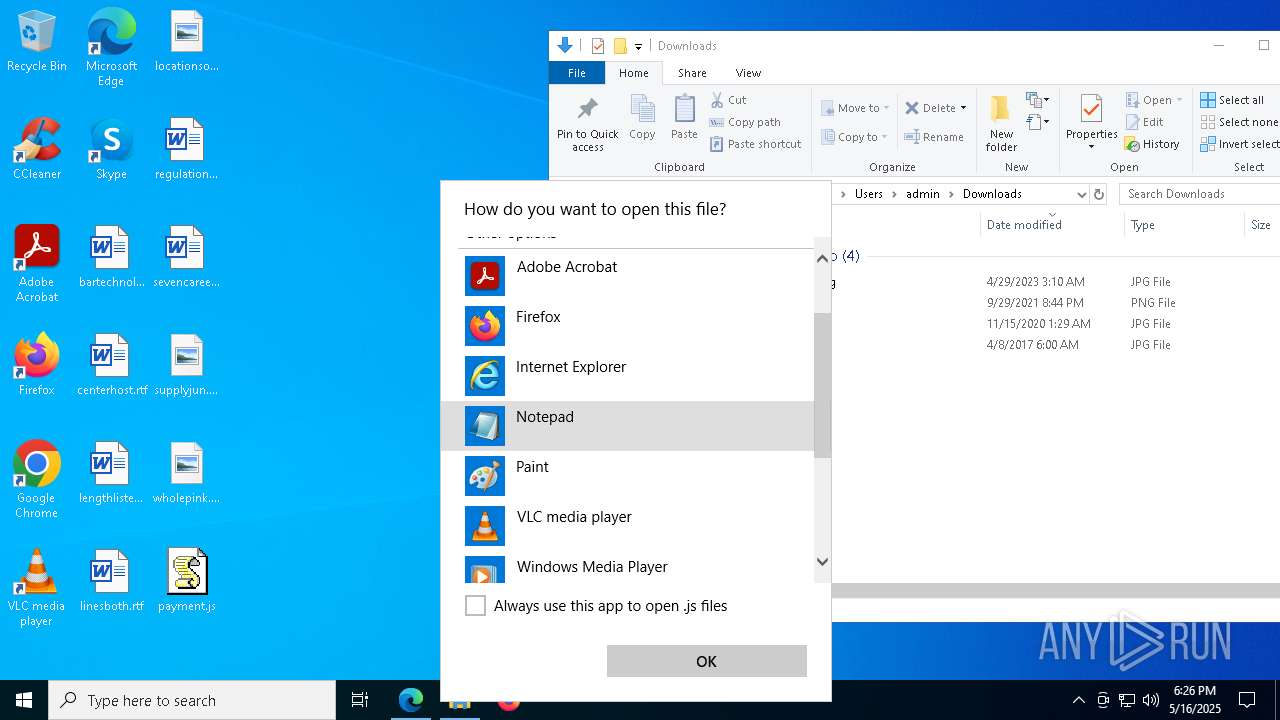Choose Adobe Acrobat in the open-with list
The width and height of the screenshot is (1280, 720).
point(627,276)
